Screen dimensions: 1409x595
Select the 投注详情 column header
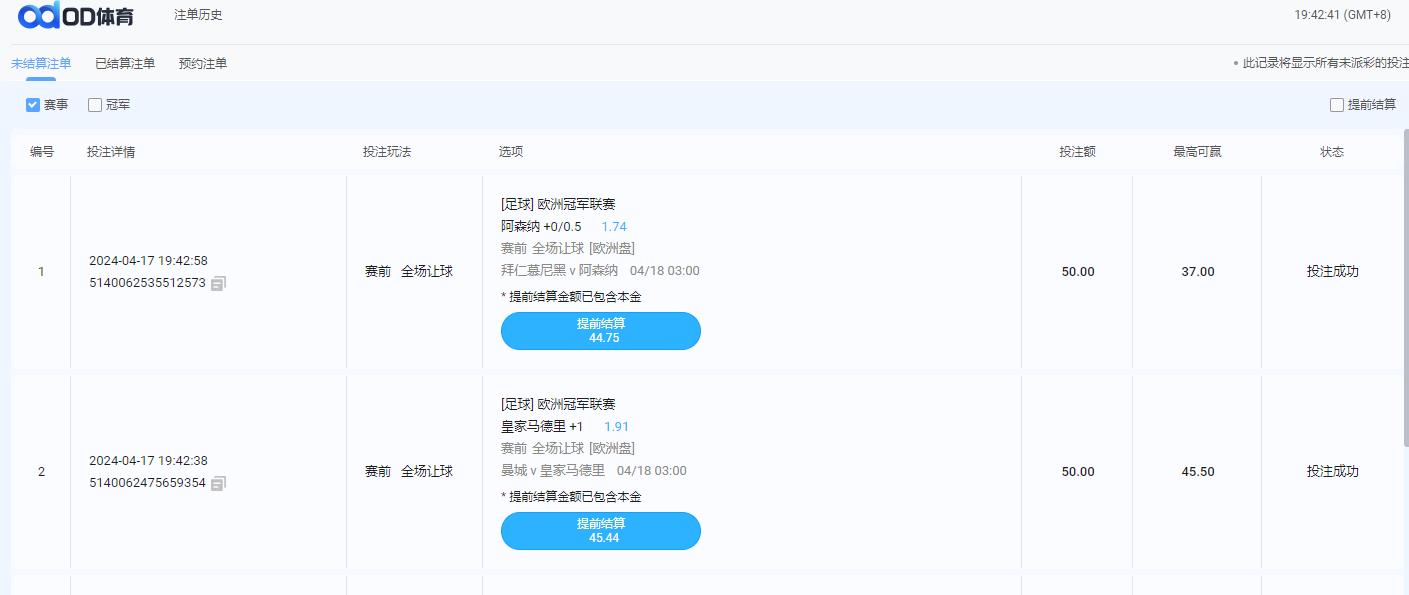pyautogui.click(x=111, y=152)
